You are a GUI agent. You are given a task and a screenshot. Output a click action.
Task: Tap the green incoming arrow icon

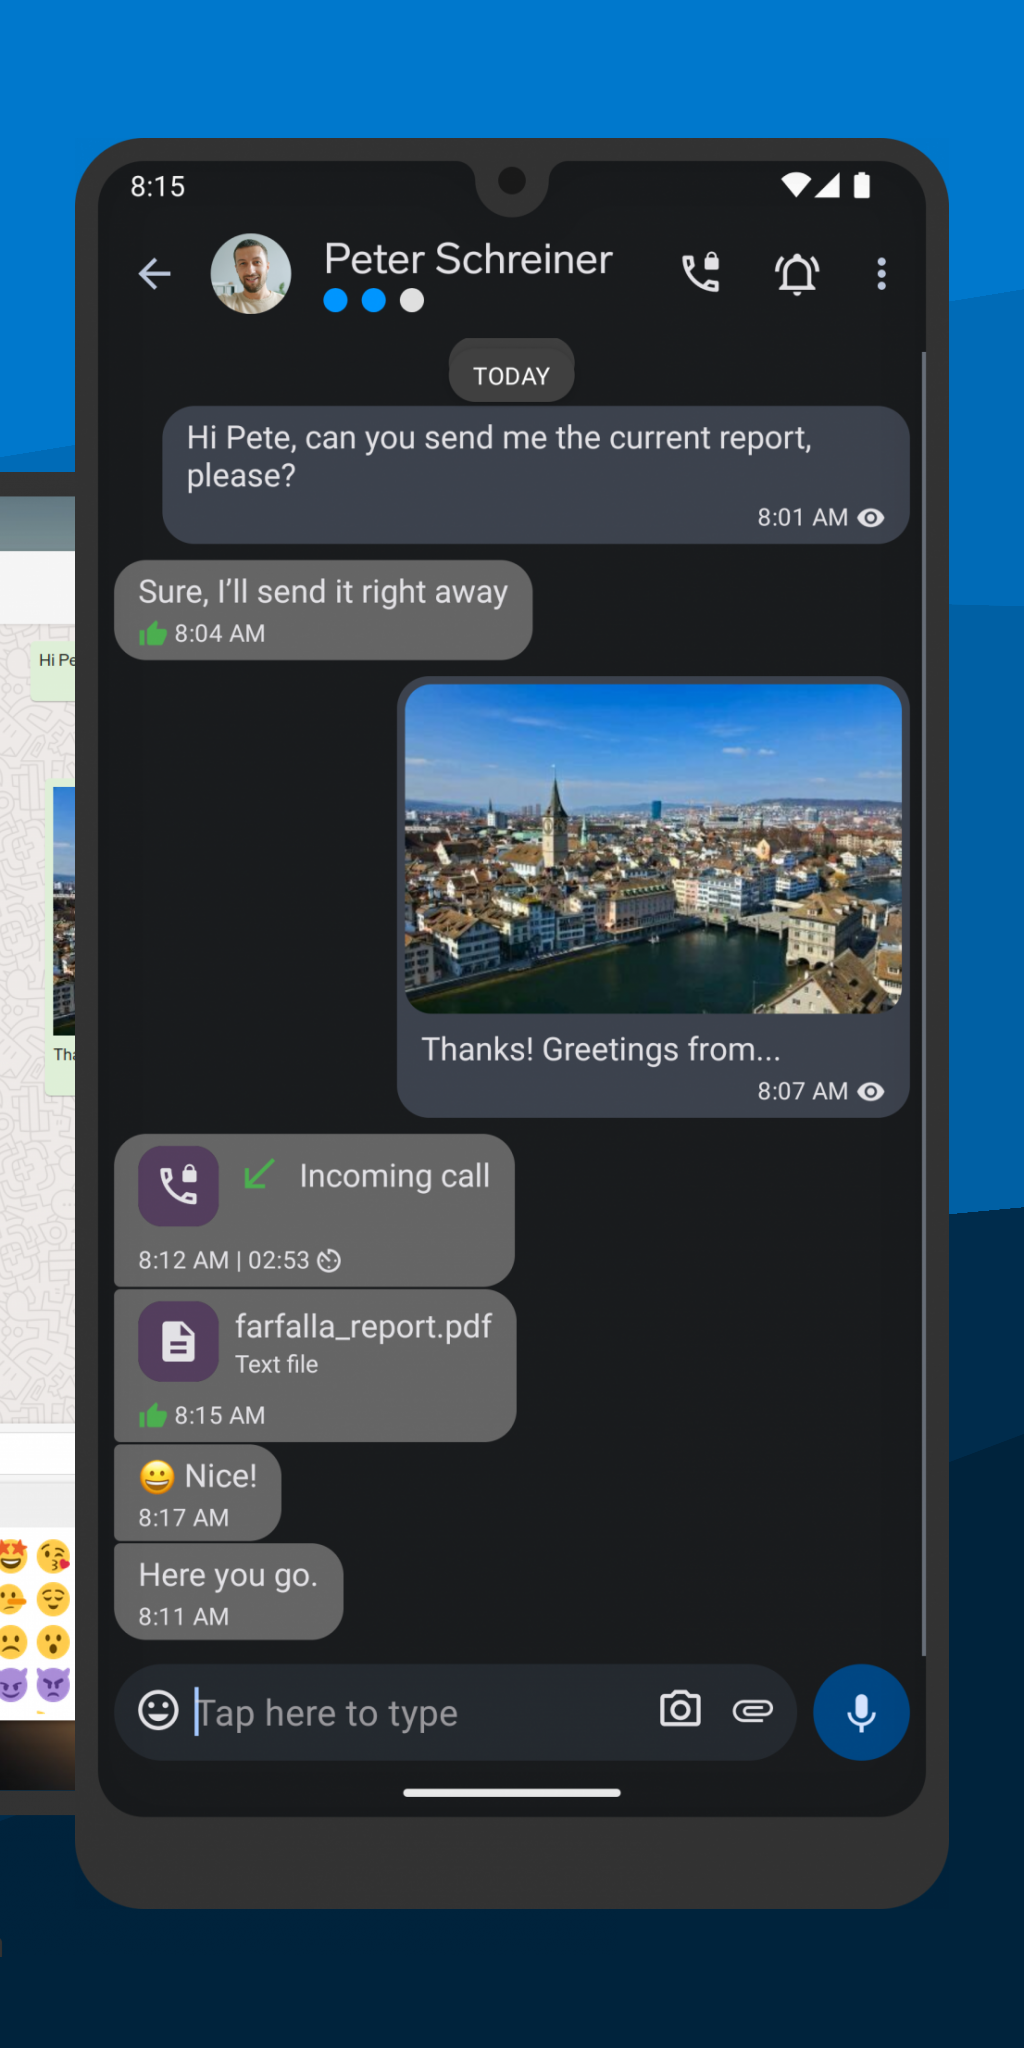pyautogui.click(x=259, y=1174)
